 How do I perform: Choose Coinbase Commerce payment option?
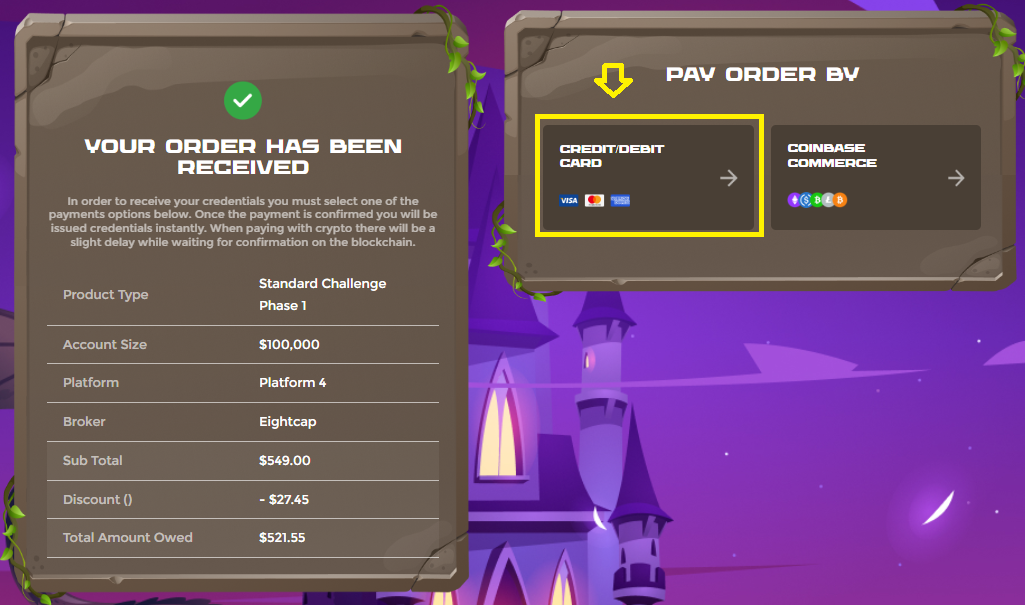point(875,176)
